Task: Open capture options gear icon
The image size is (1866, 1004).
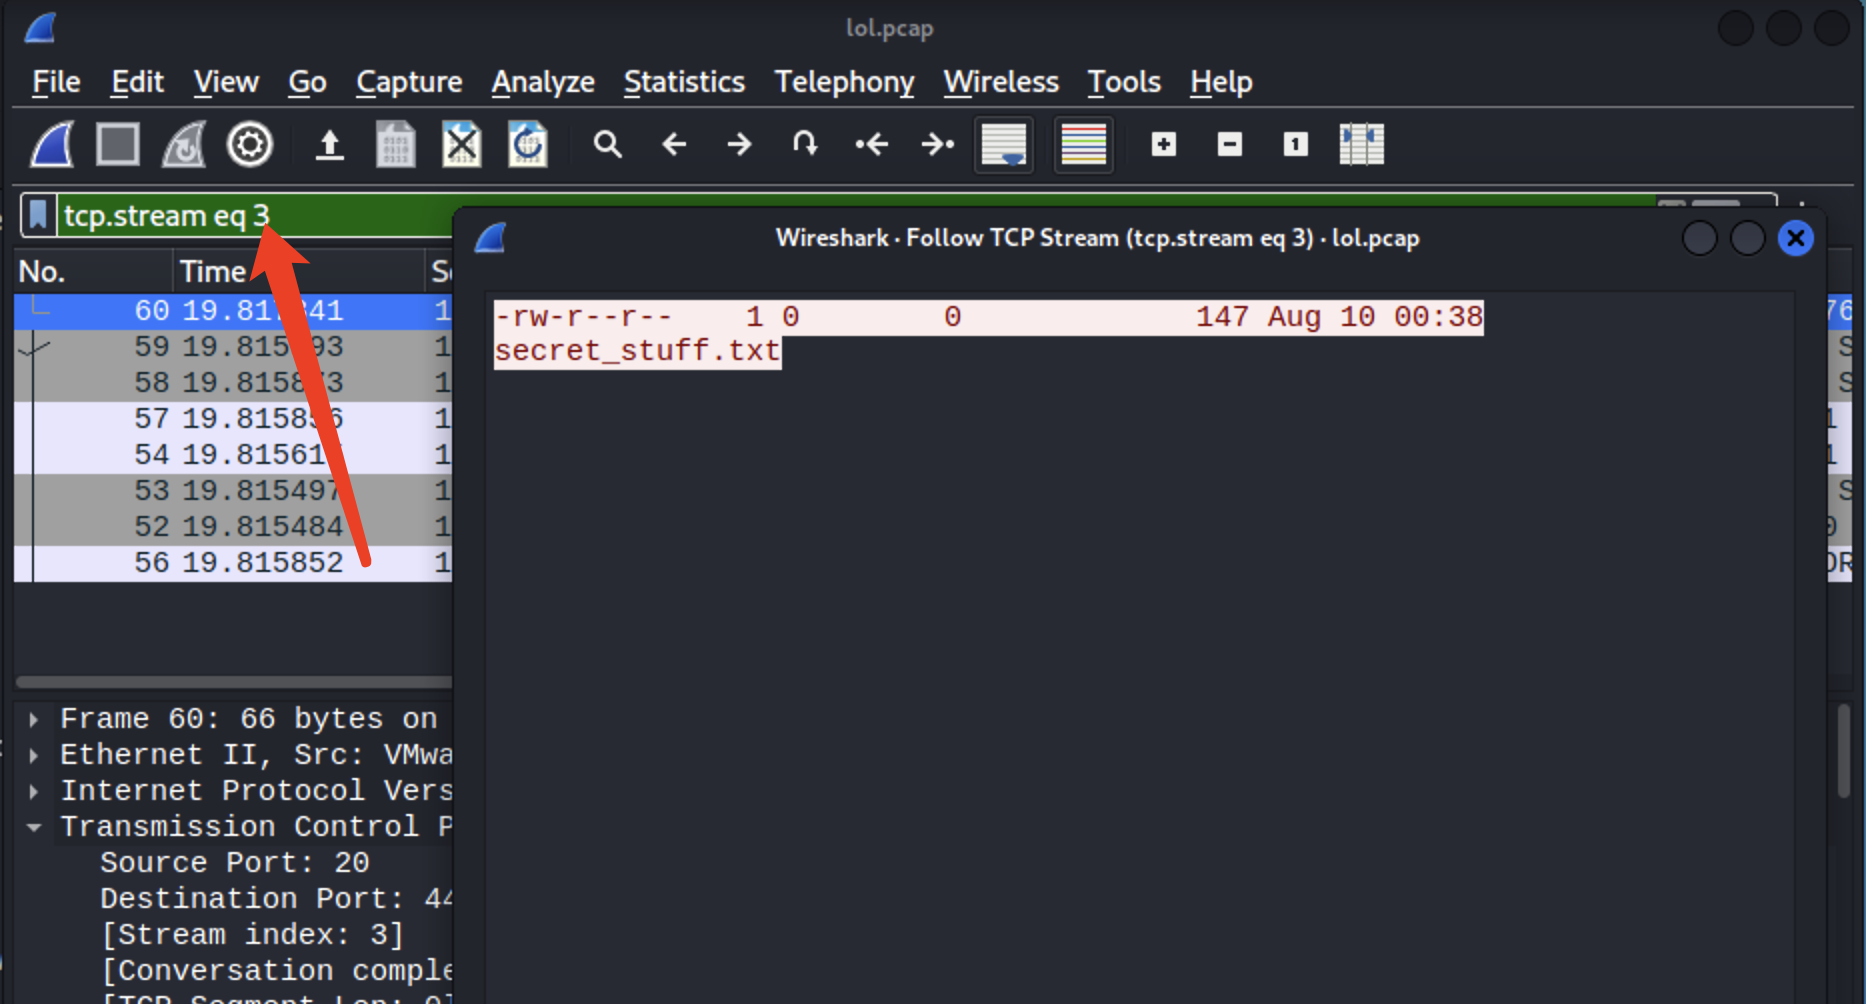Action: tap(249, 145)
